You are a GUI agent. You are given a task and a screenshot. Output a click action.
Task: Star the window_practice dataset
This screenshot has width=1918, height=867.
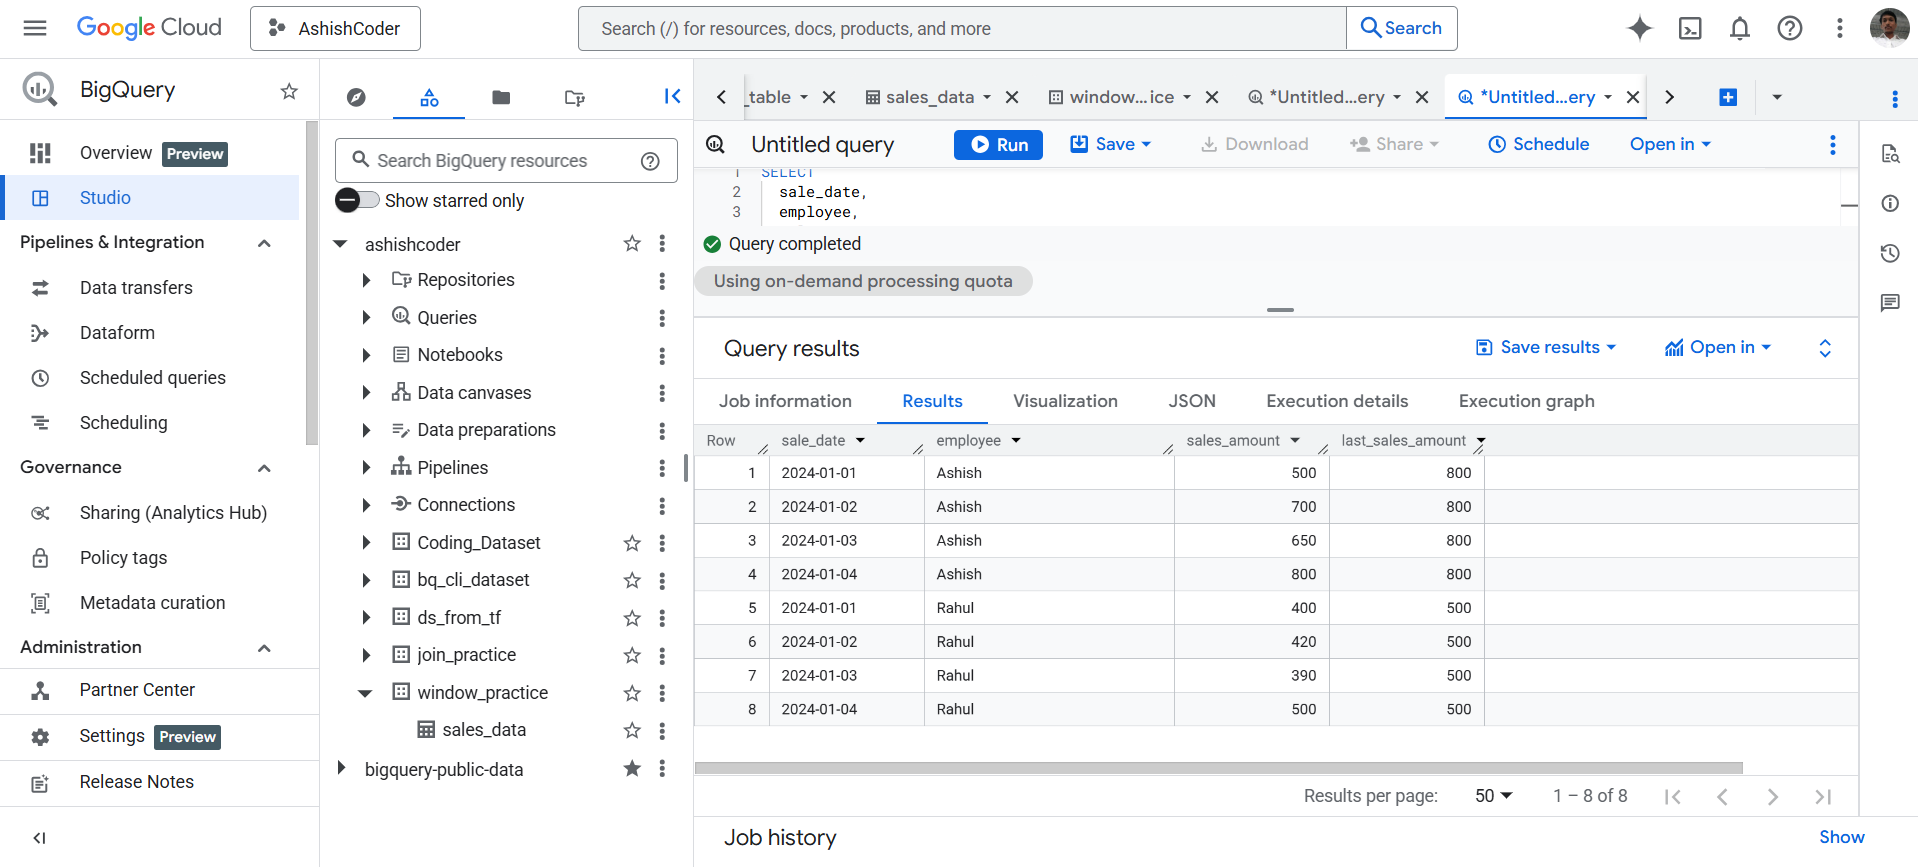point(632,693)
